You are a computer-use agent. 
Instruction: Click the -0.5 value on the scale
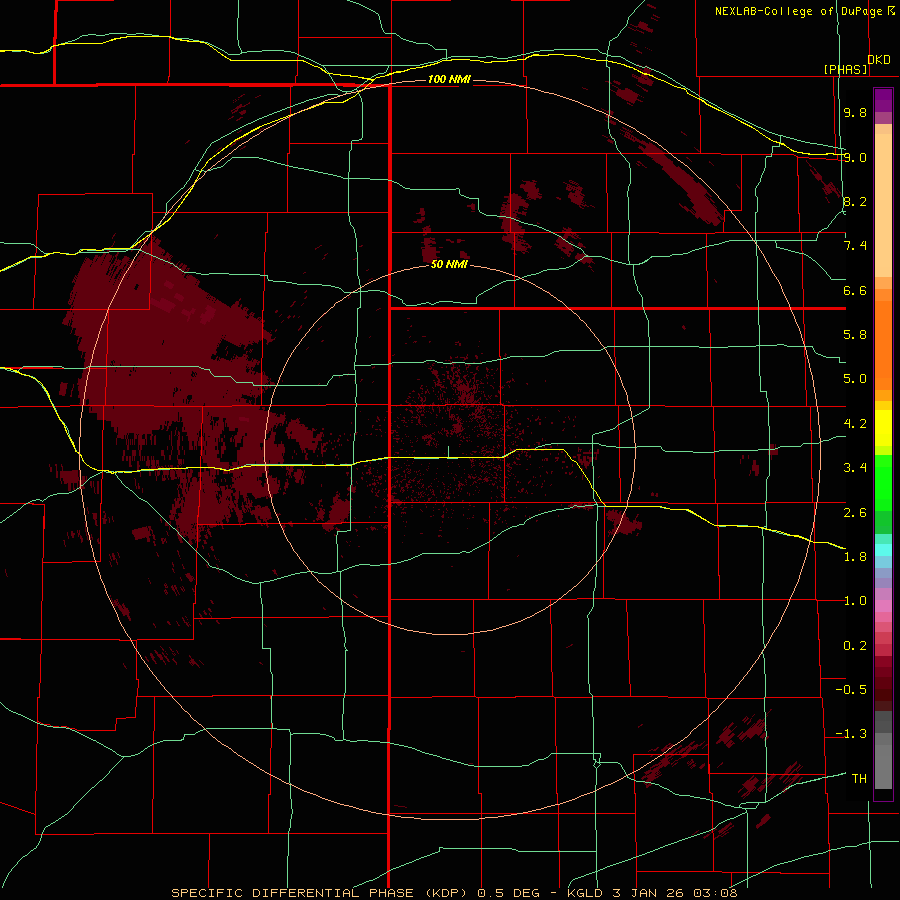(851, 690)
